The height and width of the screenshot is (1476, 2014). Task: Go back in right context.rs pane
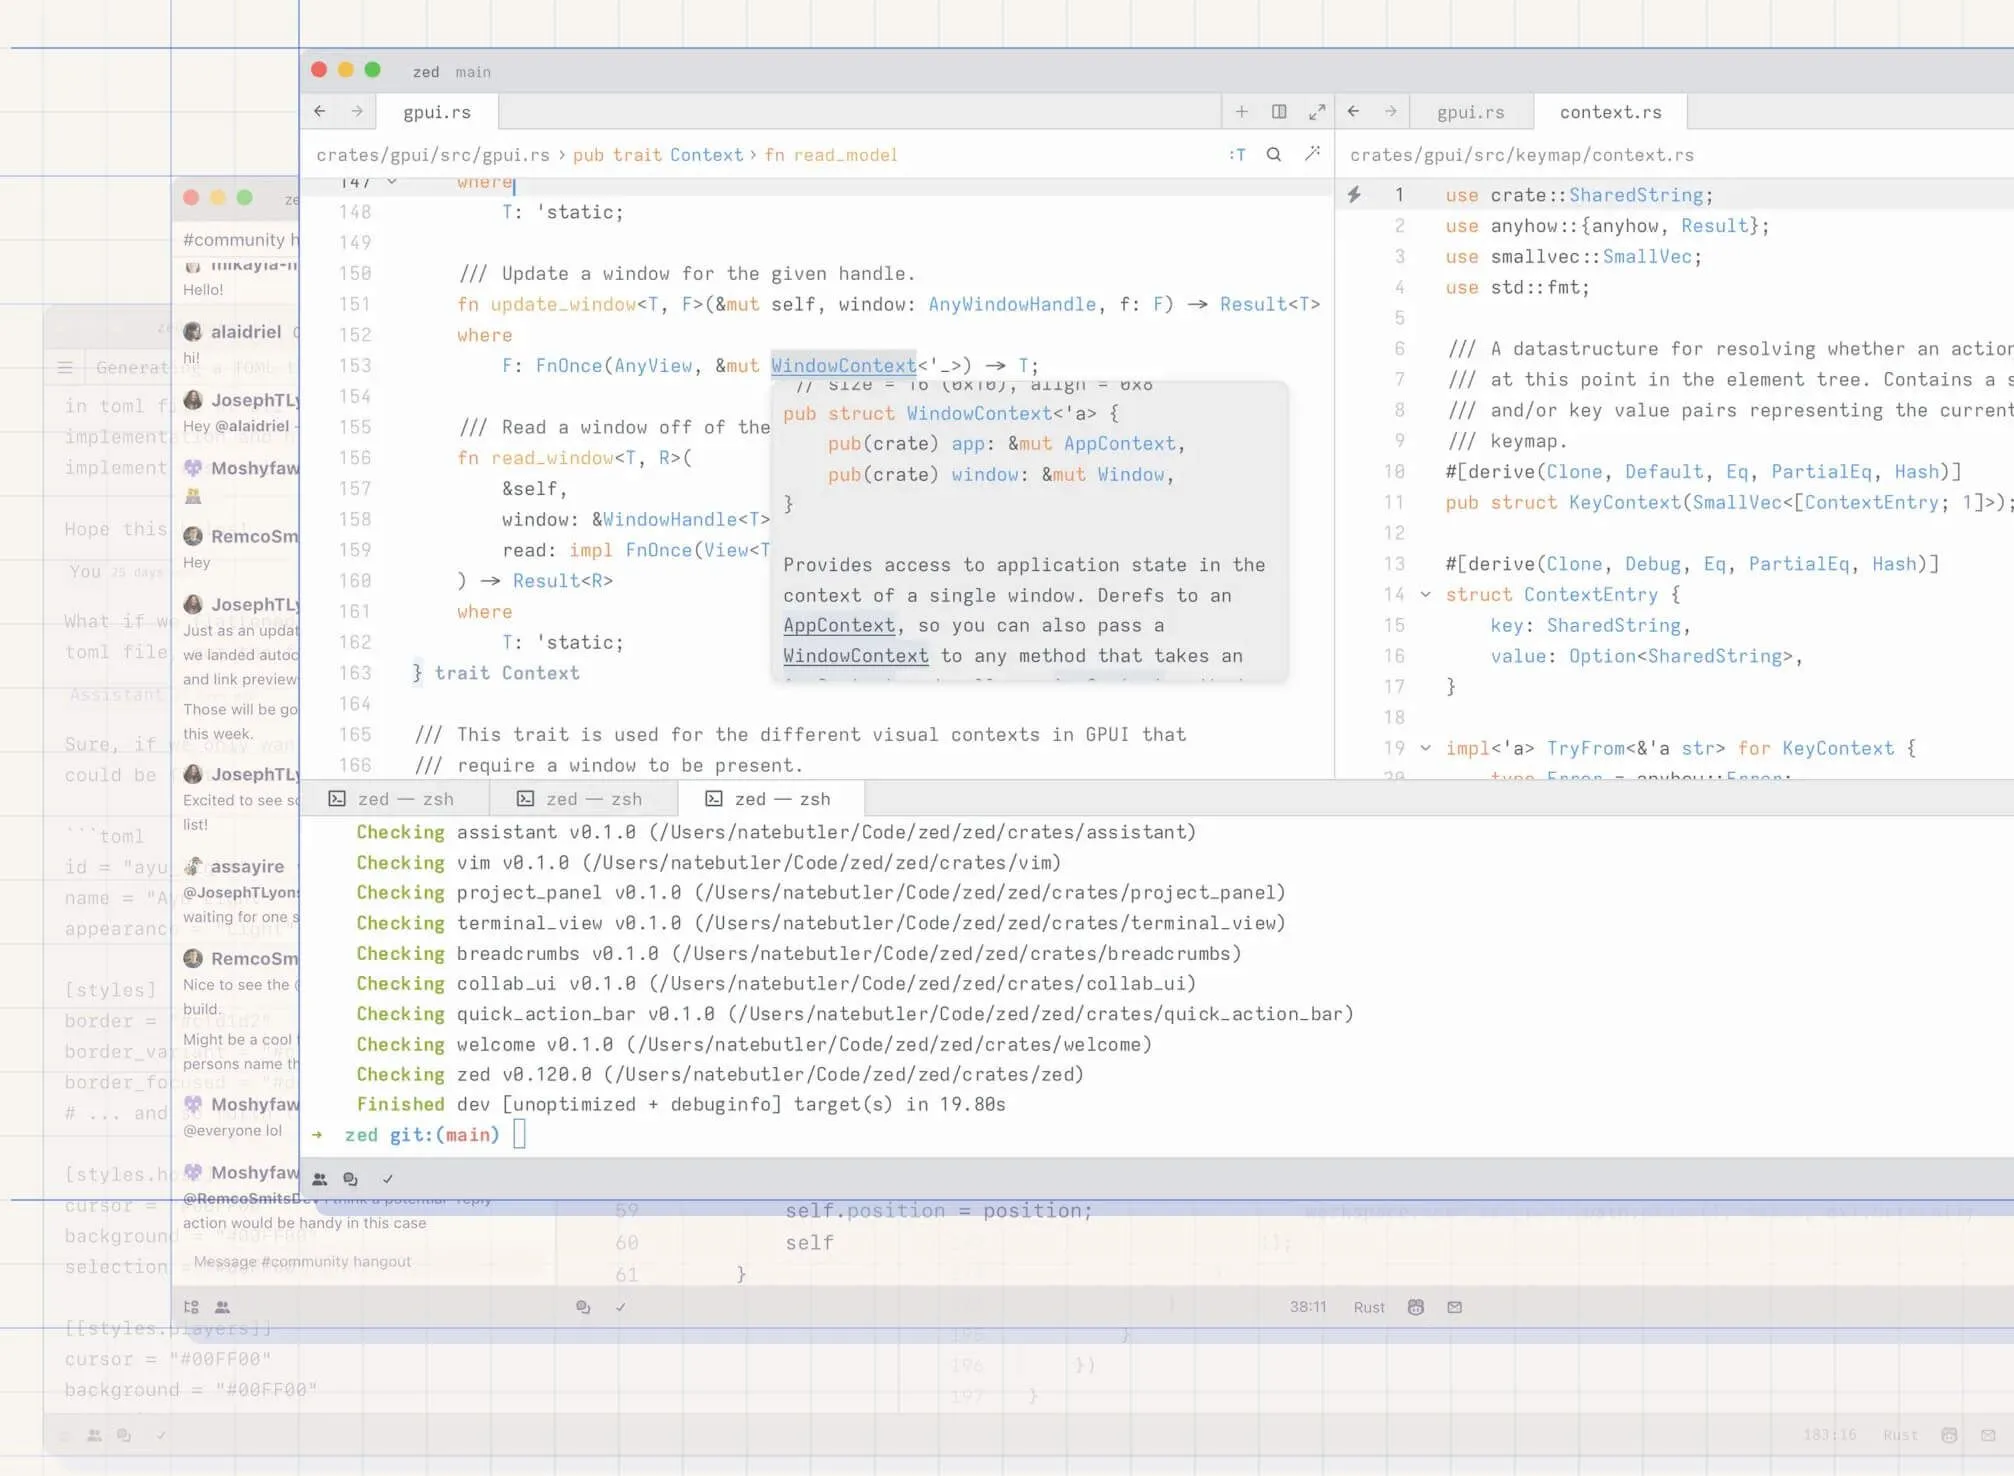pos(1353,111)
